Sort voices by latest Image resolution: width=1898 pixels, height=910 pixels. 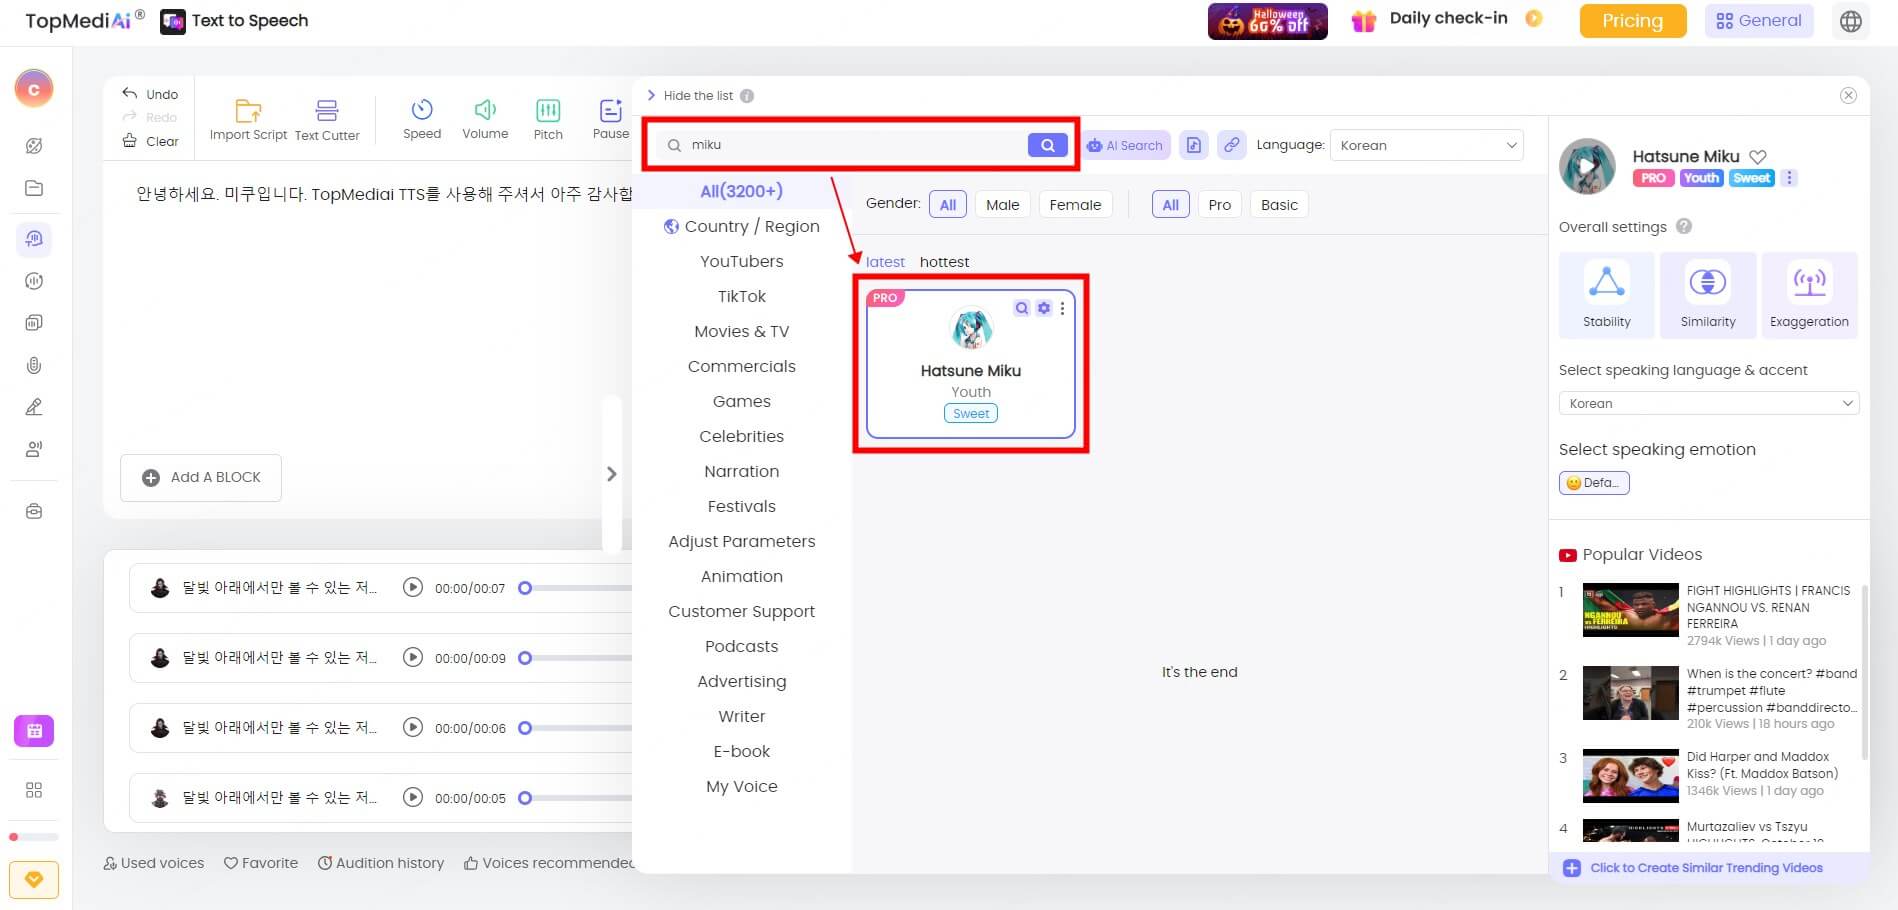click(x=885, y=262)
